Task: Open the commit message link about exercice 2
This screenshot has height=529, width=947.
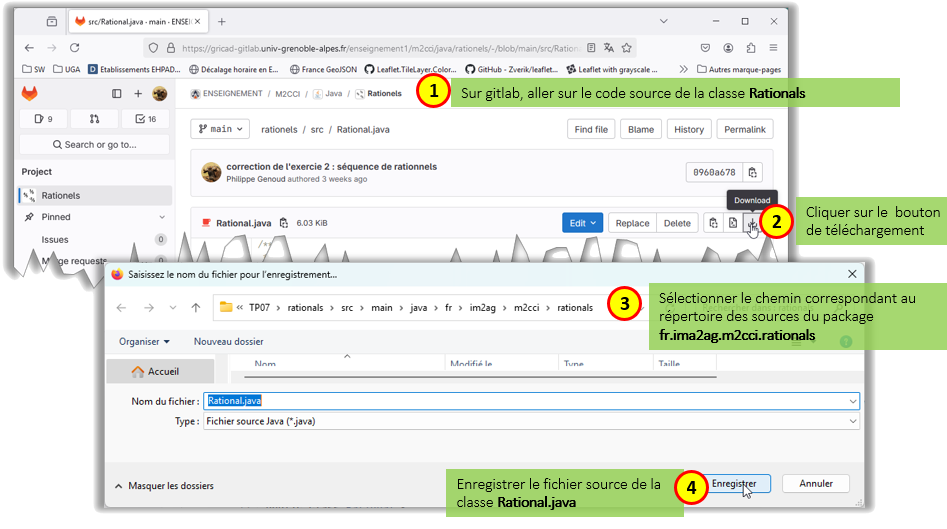Action: pos(332,167)
